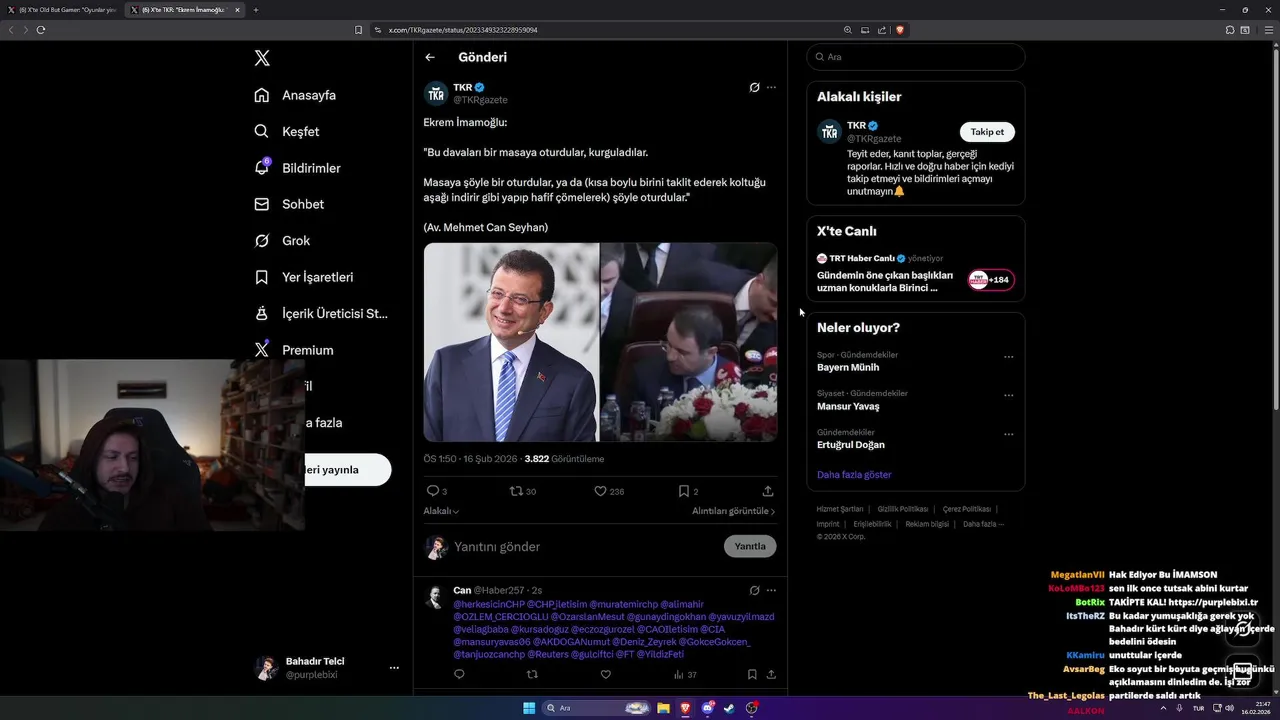Open the Premium page
The width and height of the screenshot is (1280, 720).
pyautogui.click(x=293, y=350)
